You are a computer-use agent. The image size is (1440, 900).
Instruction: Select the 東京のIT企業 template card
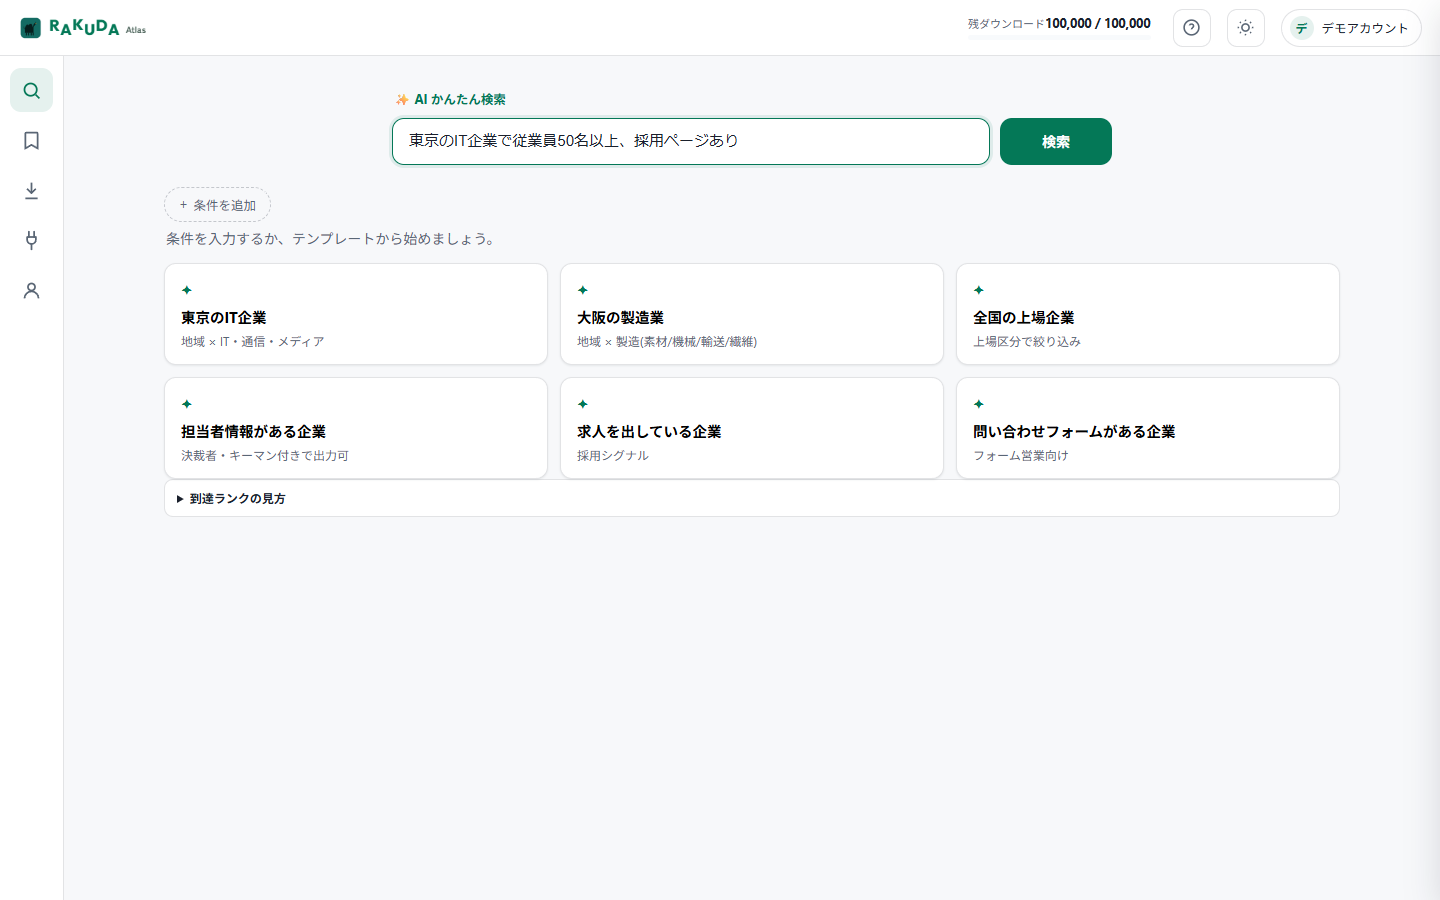356,314
